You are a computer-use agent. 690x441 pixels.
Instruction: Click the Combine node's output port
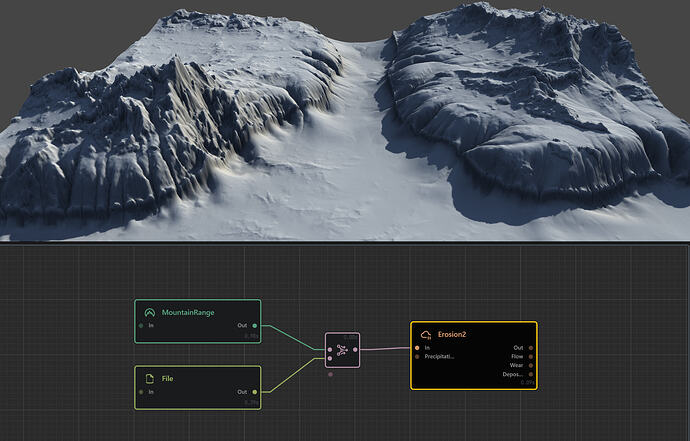[355, 350]
